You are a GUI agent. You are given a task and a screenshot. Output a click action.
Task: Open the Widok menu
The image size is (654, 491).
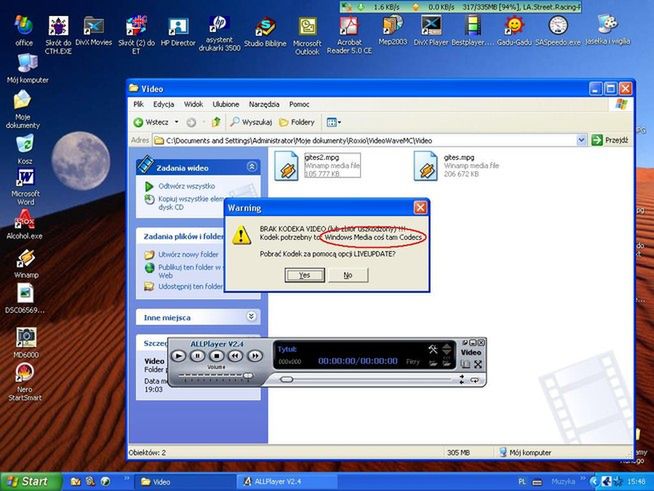click(x=193, y=104)
